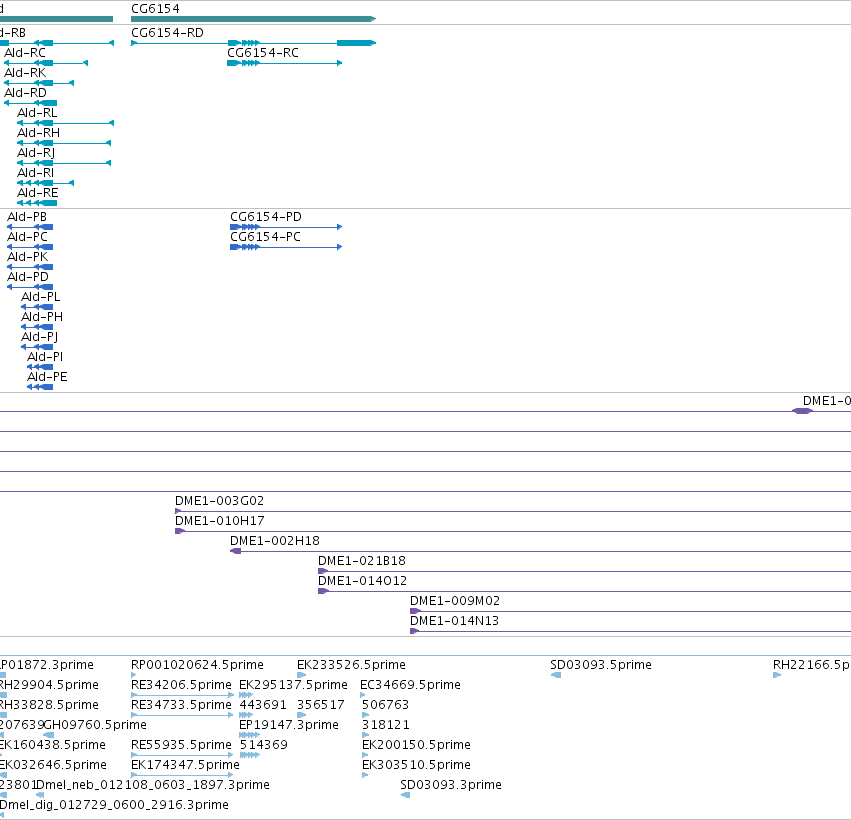
Task: Click the CG6154 gene label
Action: [155, 9]
